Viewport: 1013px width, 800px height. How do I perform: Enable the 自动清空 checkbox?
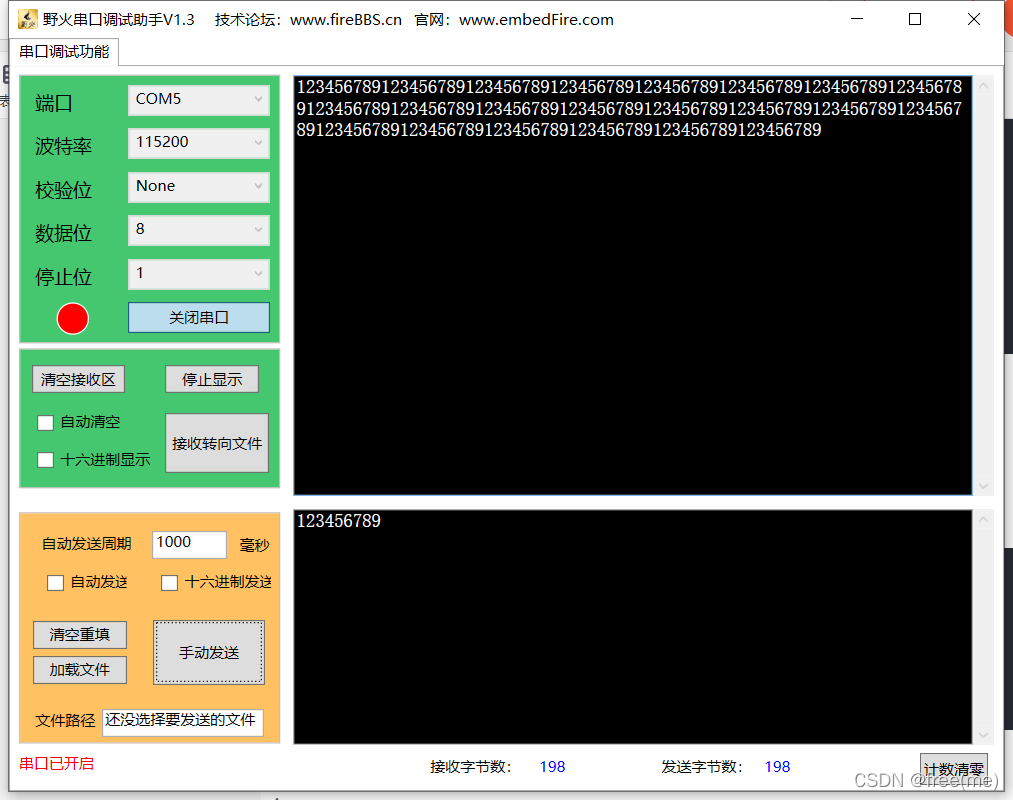[x=45, y=423]
